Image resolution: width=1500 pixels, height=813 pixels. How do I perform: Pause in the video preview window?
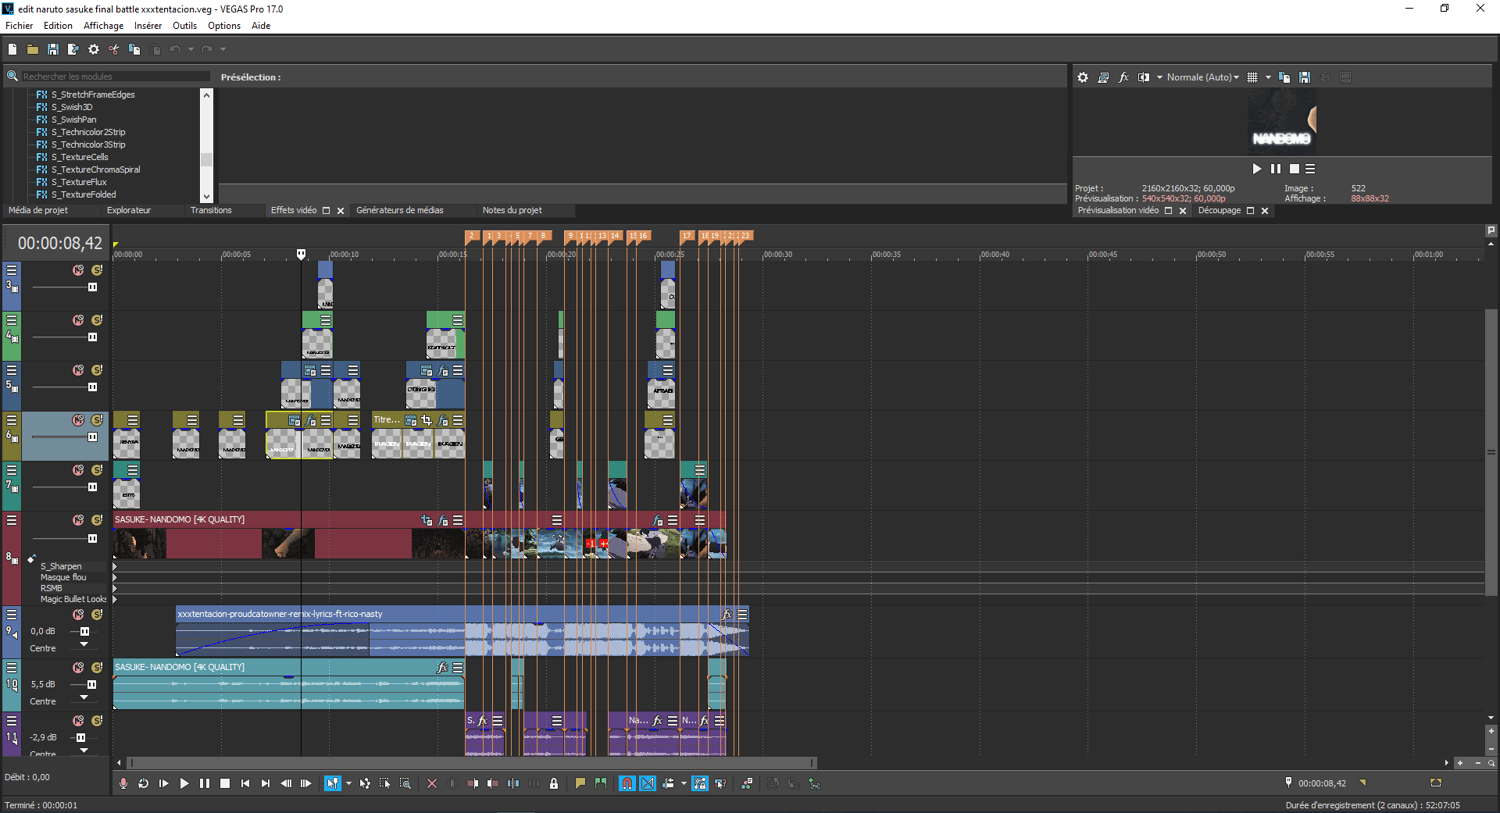pyautogui.click(x=1275, y=169)
